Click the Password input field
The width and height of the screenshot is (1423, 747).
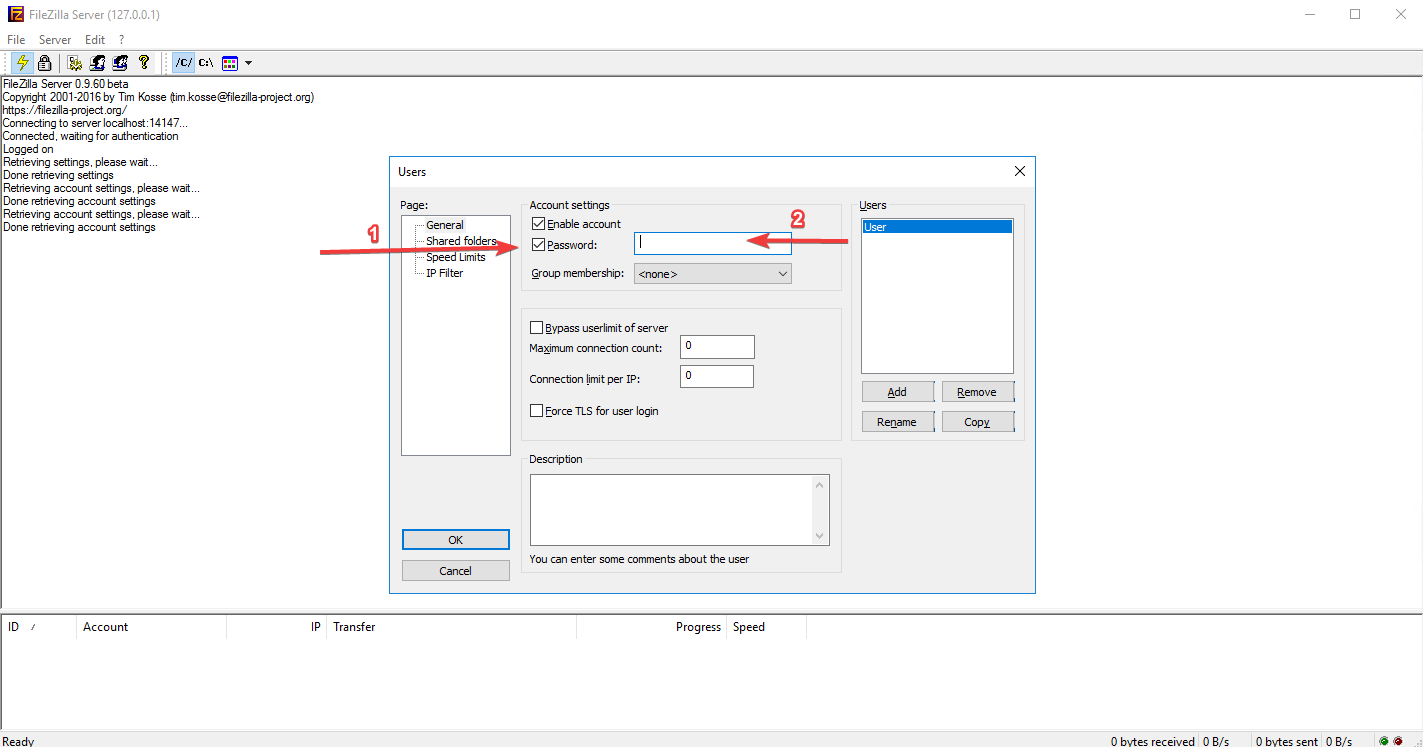coord(712,243)
